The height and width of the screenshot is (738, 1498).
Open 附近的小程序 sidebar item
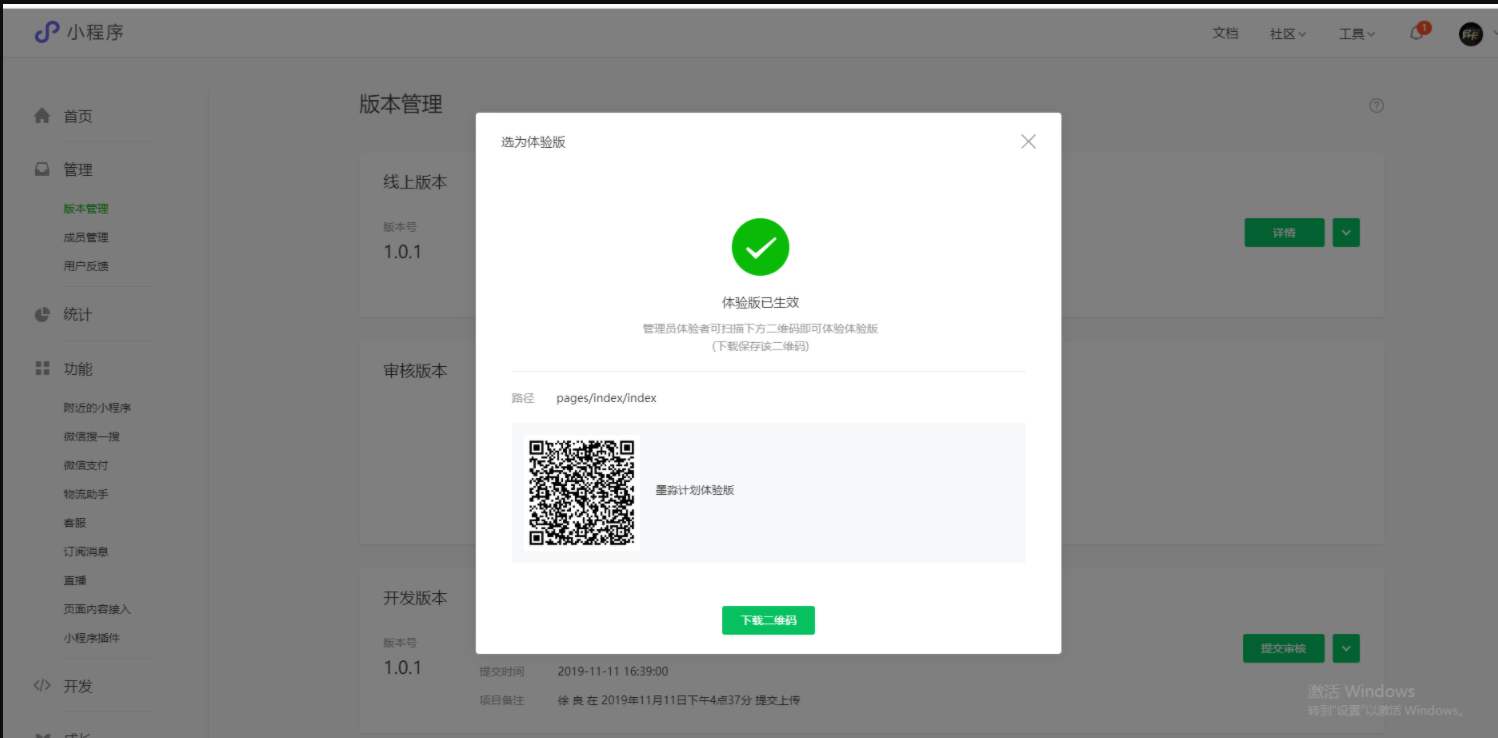(x=97, y=408)
